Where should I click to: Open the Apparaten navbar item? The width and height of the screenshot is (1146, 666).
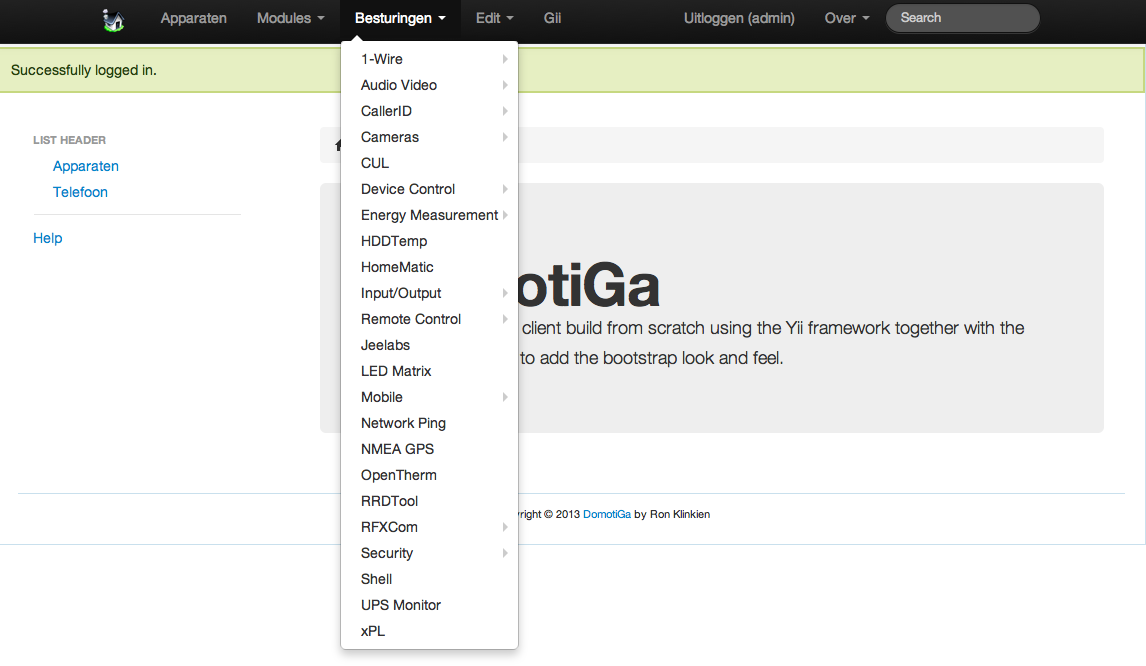194,18
